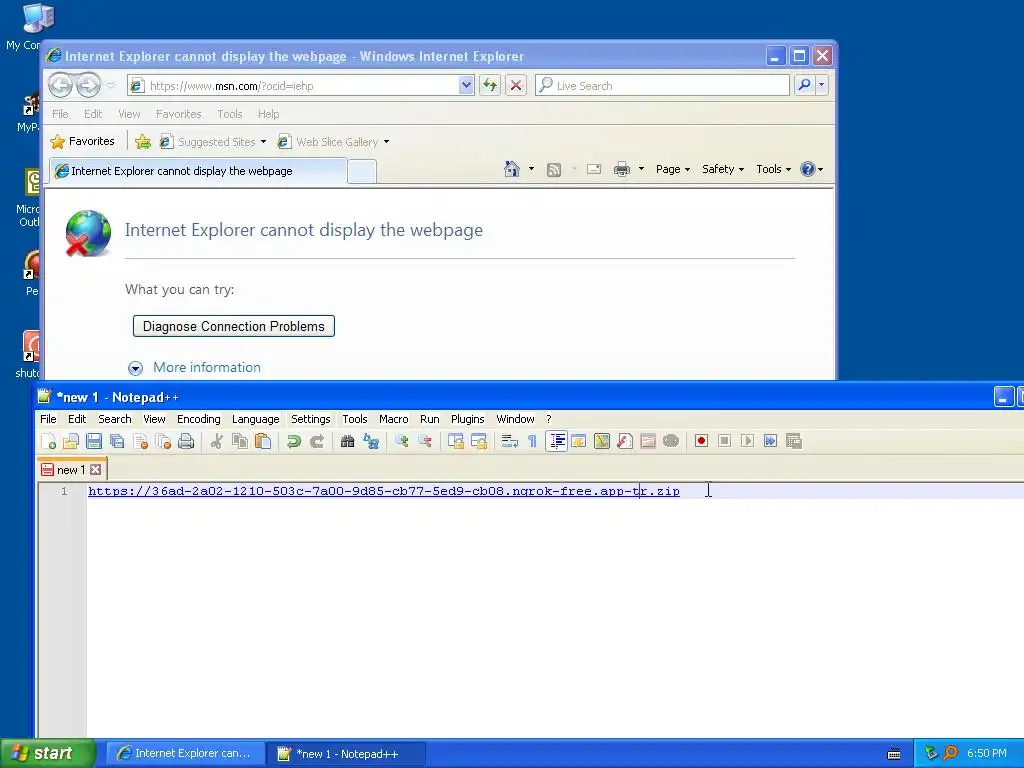Open Encoding menu in Notepad++
The height and width of the screenshot is (768, 1024).
(199, 419)
